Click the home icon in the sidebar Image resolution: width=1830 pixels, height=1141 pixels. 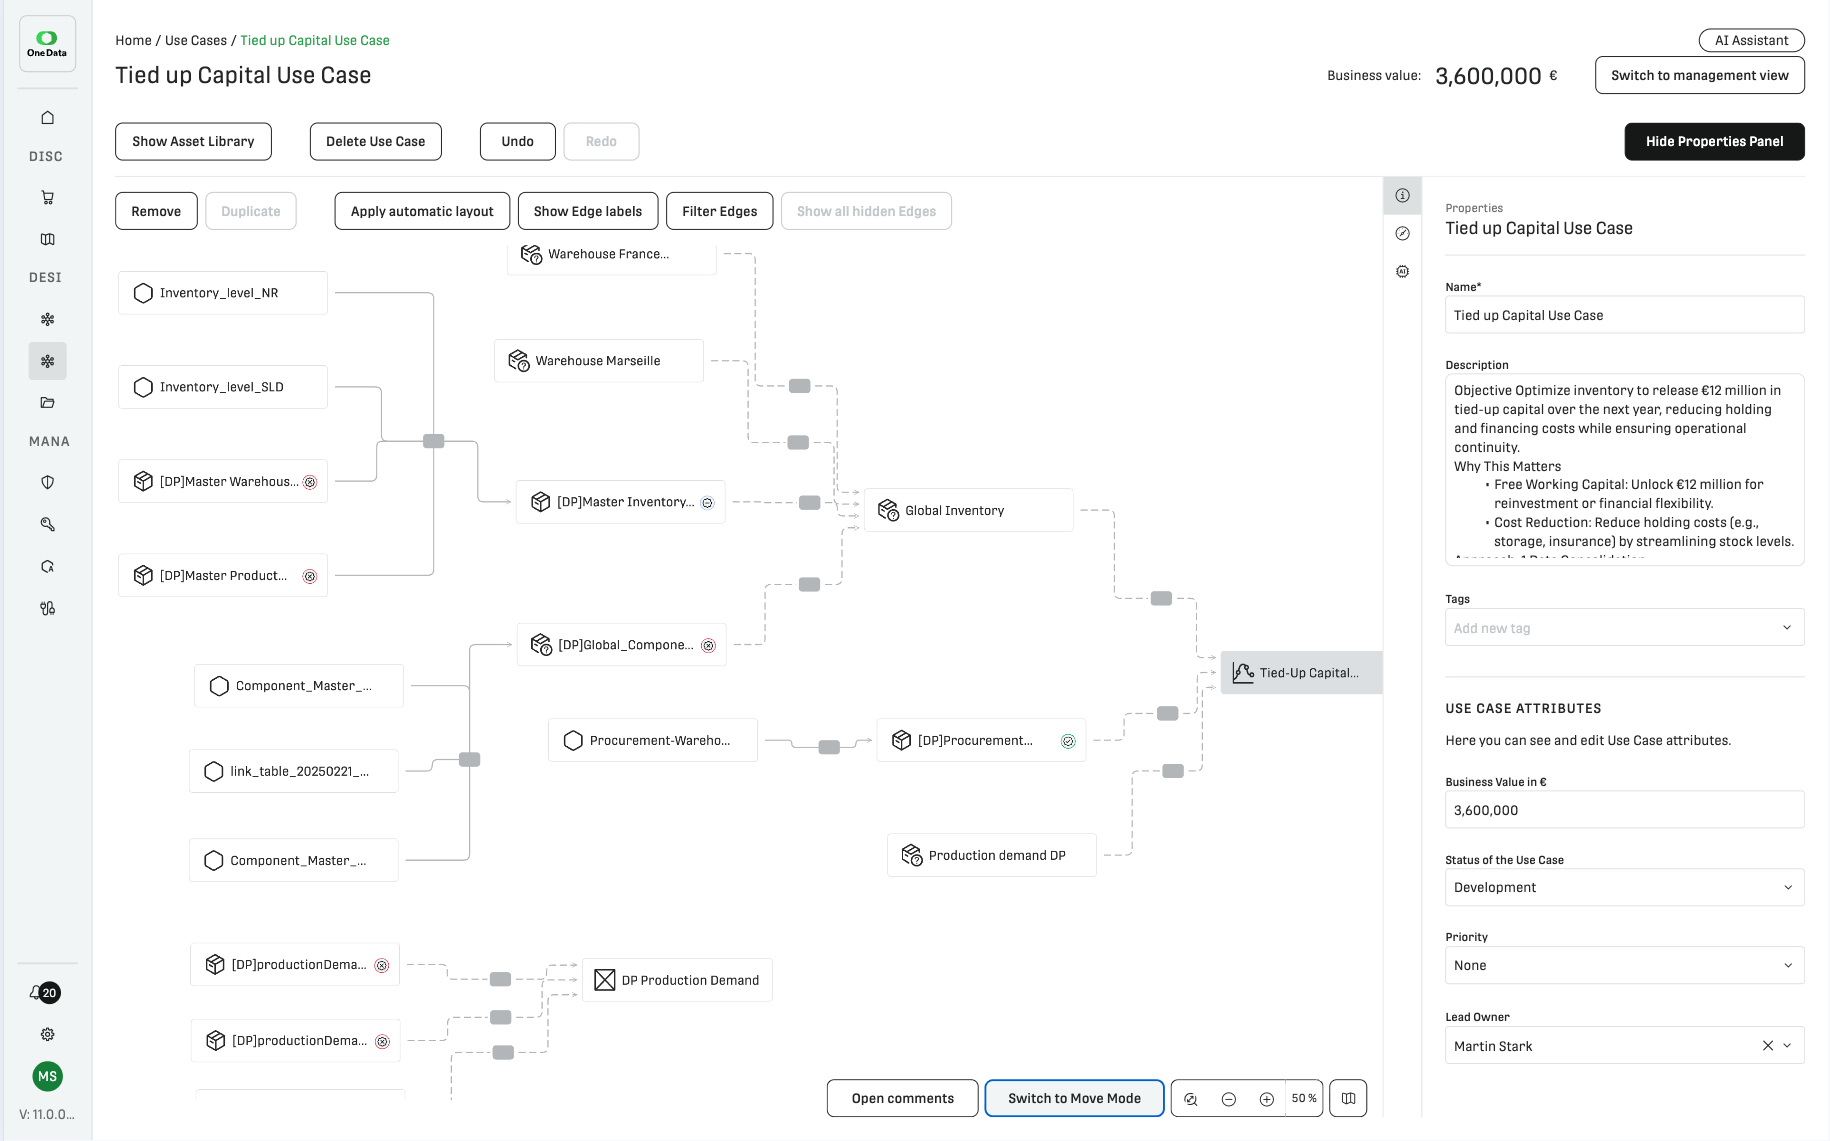click(47, 118)
